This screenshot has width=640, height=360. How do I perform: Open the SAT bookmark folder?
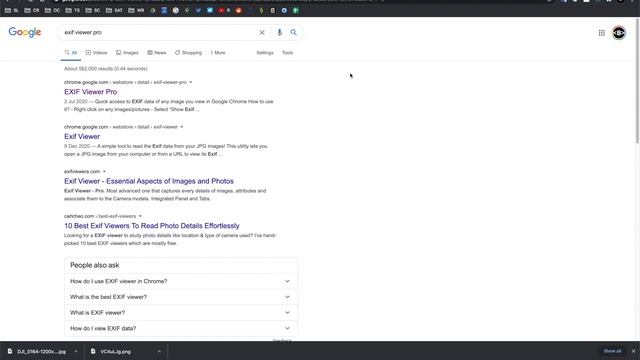pyautogui.click(x=114, y=10)
